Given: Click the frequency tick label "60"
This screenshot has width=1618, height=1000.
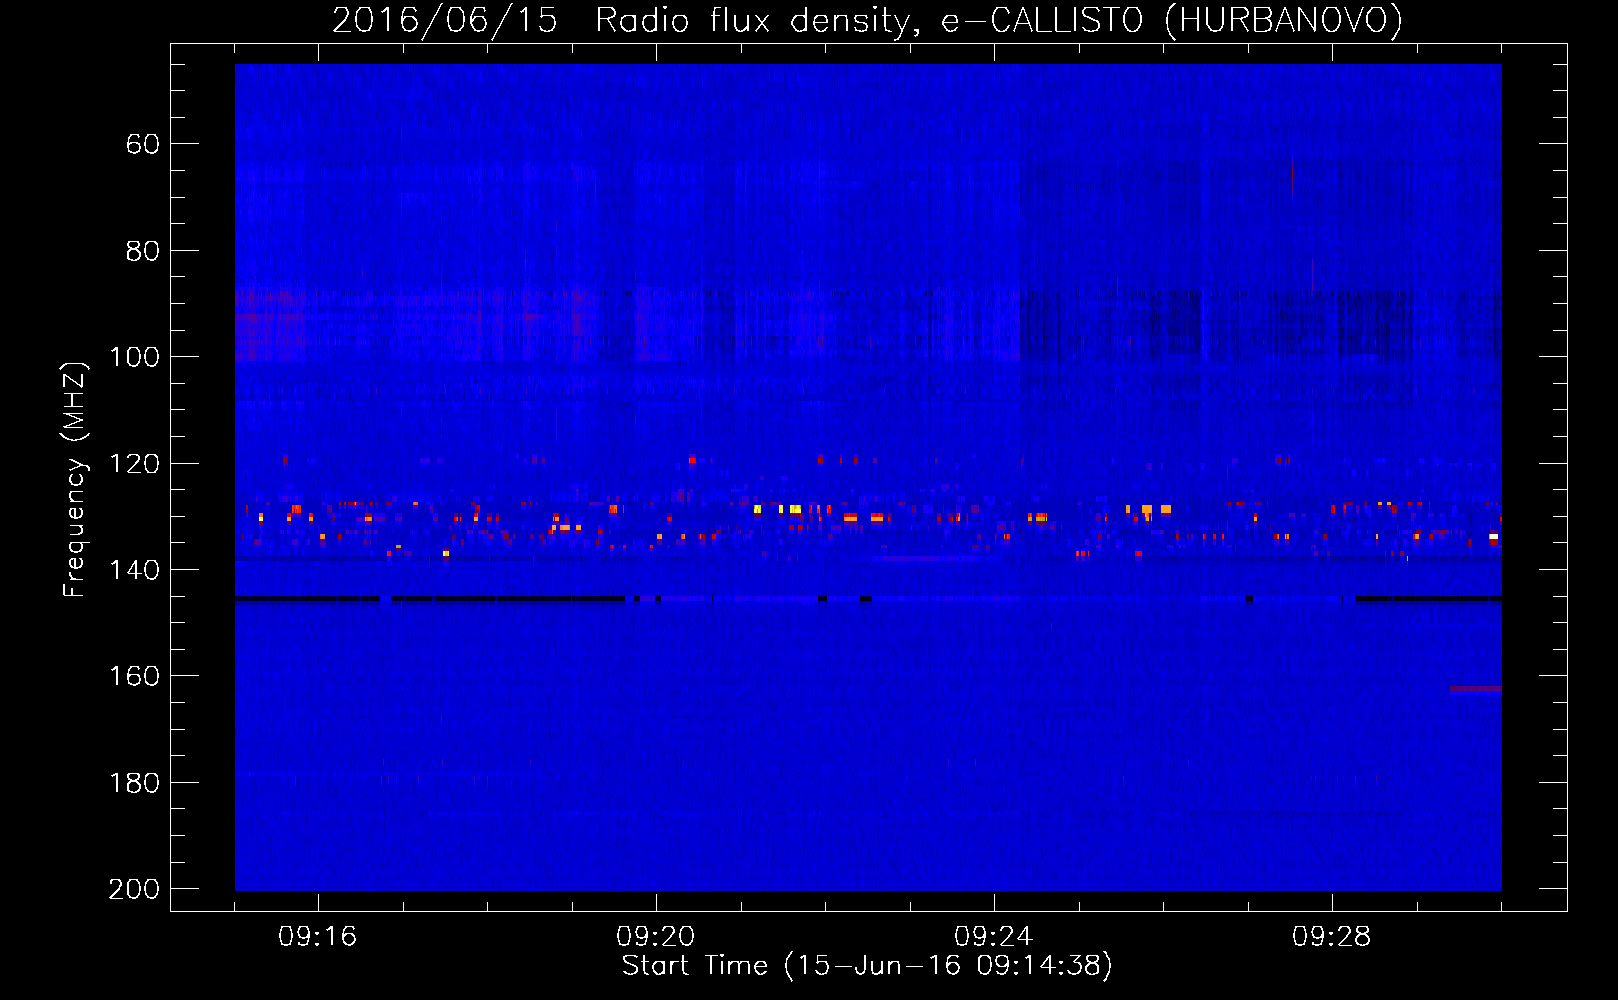Looking at the screenshot, I should 143,145.
